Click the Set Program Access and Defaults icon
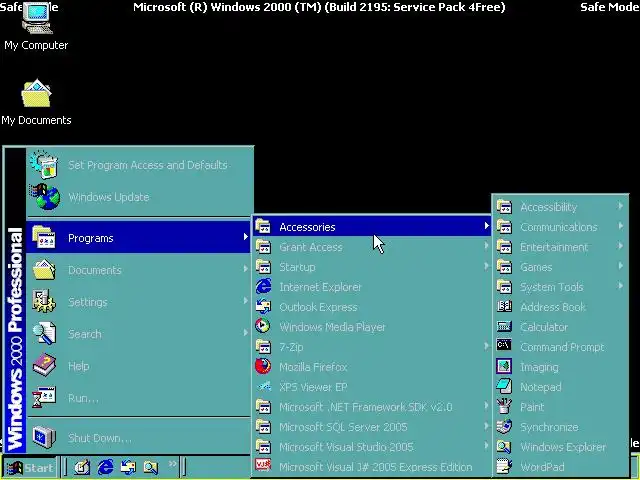 [44, 165]
